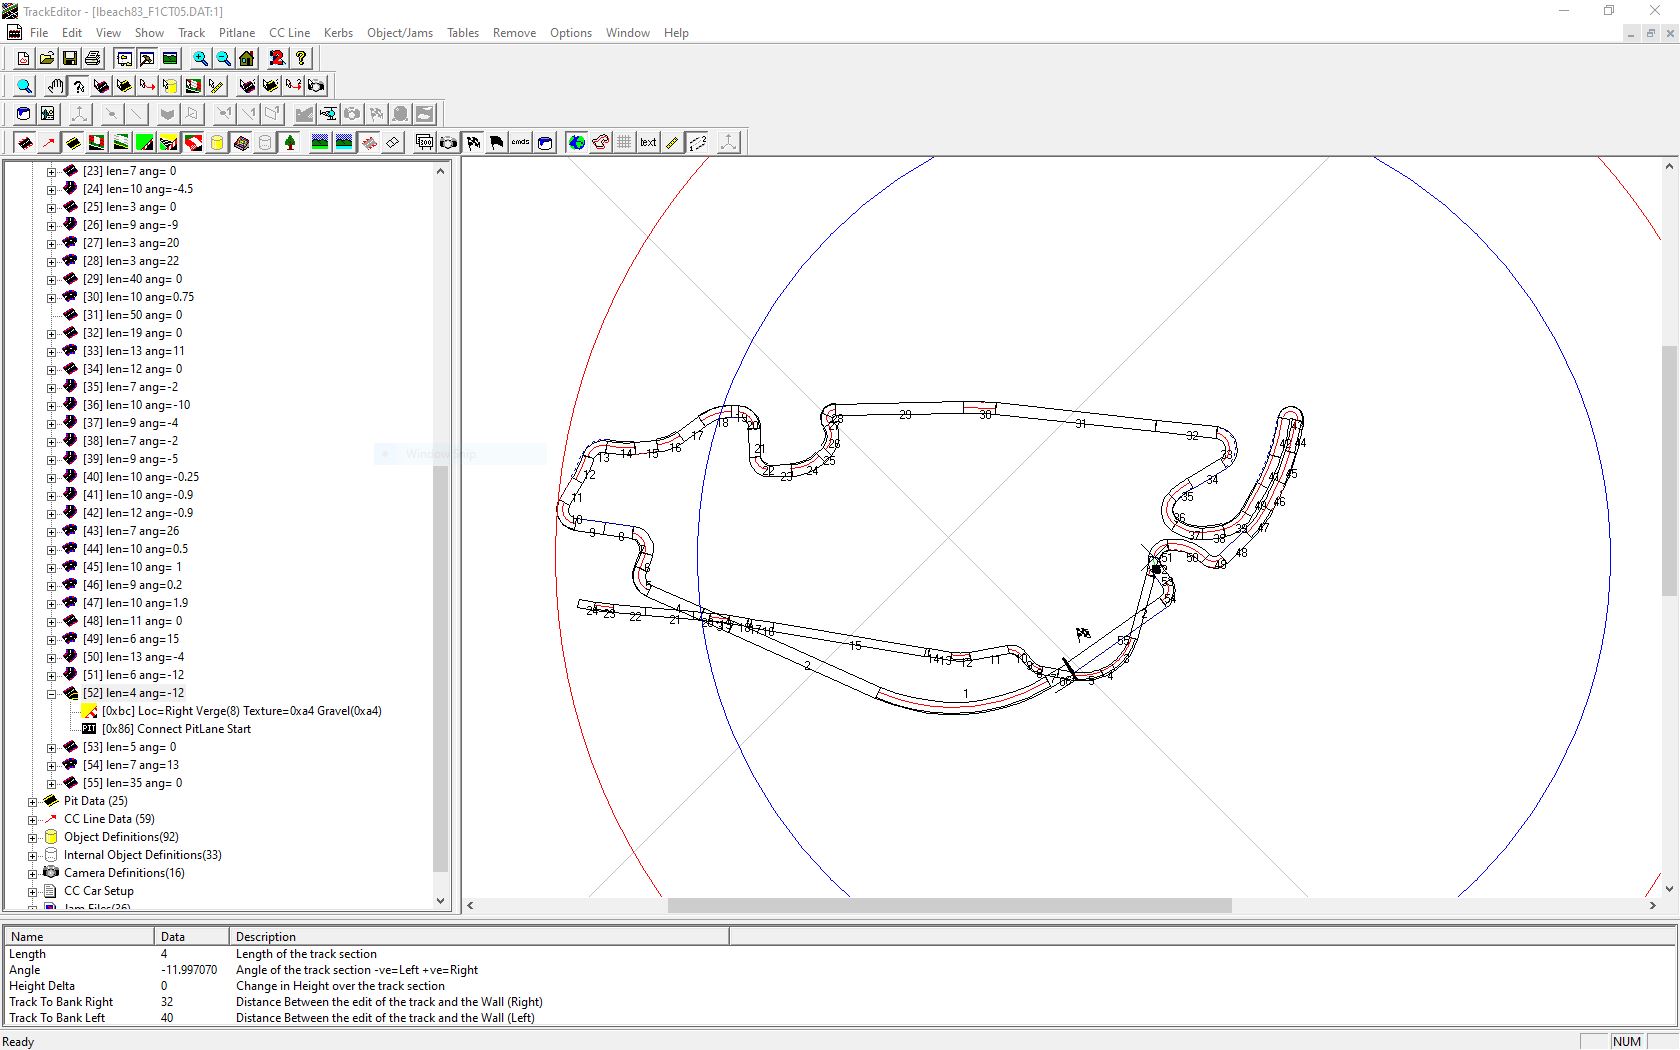Image resolution: width=1680 pixels, height=1050 pixels.
Task: Toggle the 'text' labels display button
Action: pos(648,143)
